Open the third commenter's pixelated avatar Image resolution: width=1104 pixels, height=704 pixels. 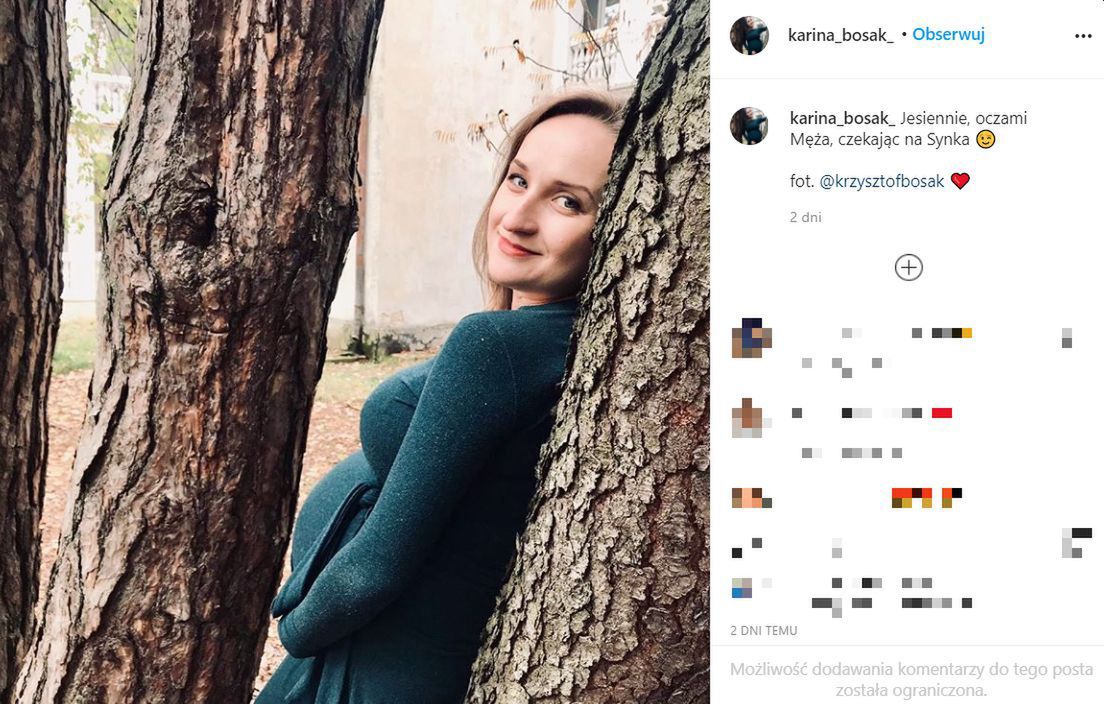pos(747,497)
